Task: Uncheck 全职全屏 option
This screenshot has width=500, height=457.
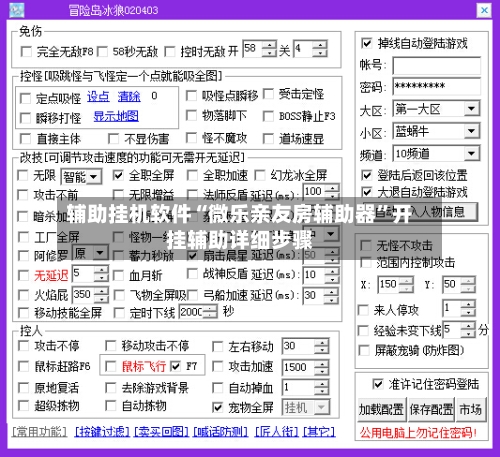Action: 118,175
